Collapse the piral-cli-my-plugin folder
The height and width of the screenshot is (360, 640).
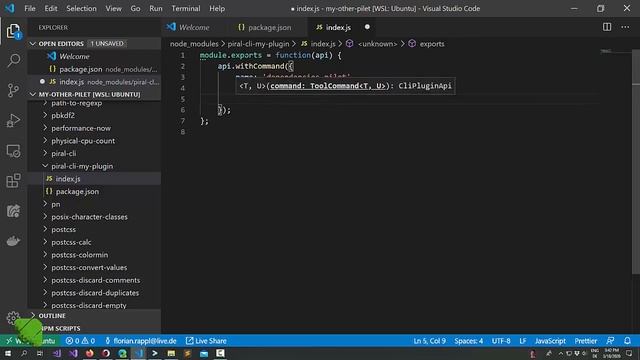tap(82, 166)
